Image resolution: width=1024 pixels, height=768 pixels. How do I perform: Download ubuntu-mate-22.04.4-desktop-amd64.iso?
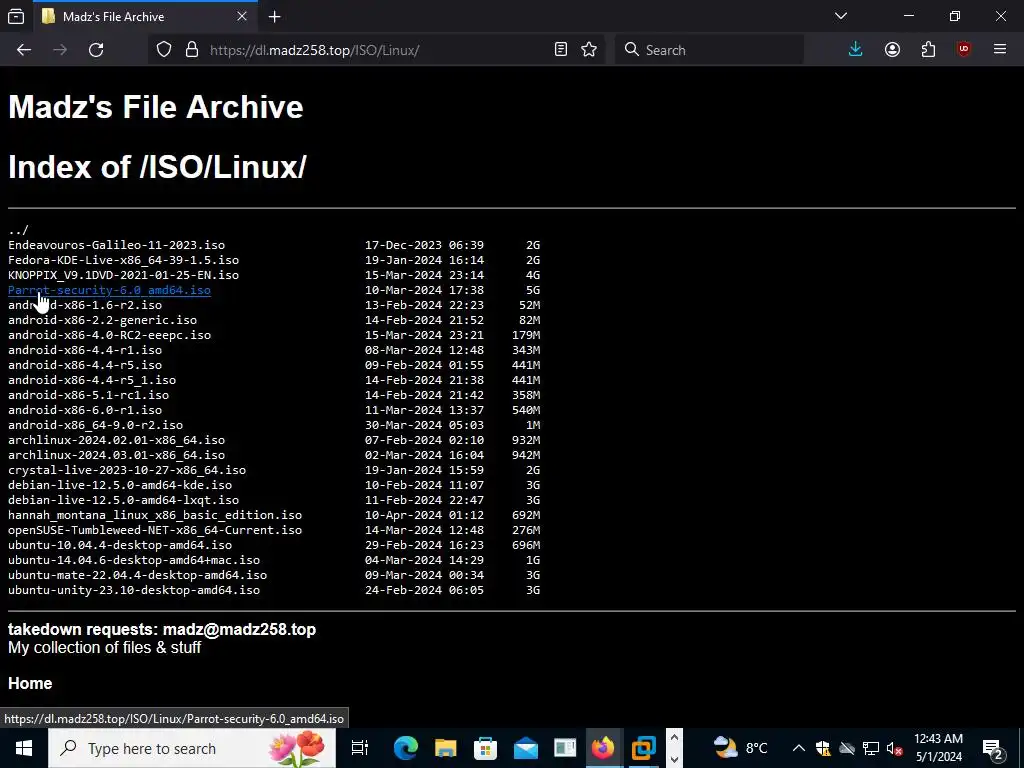[x=137, y=575]
